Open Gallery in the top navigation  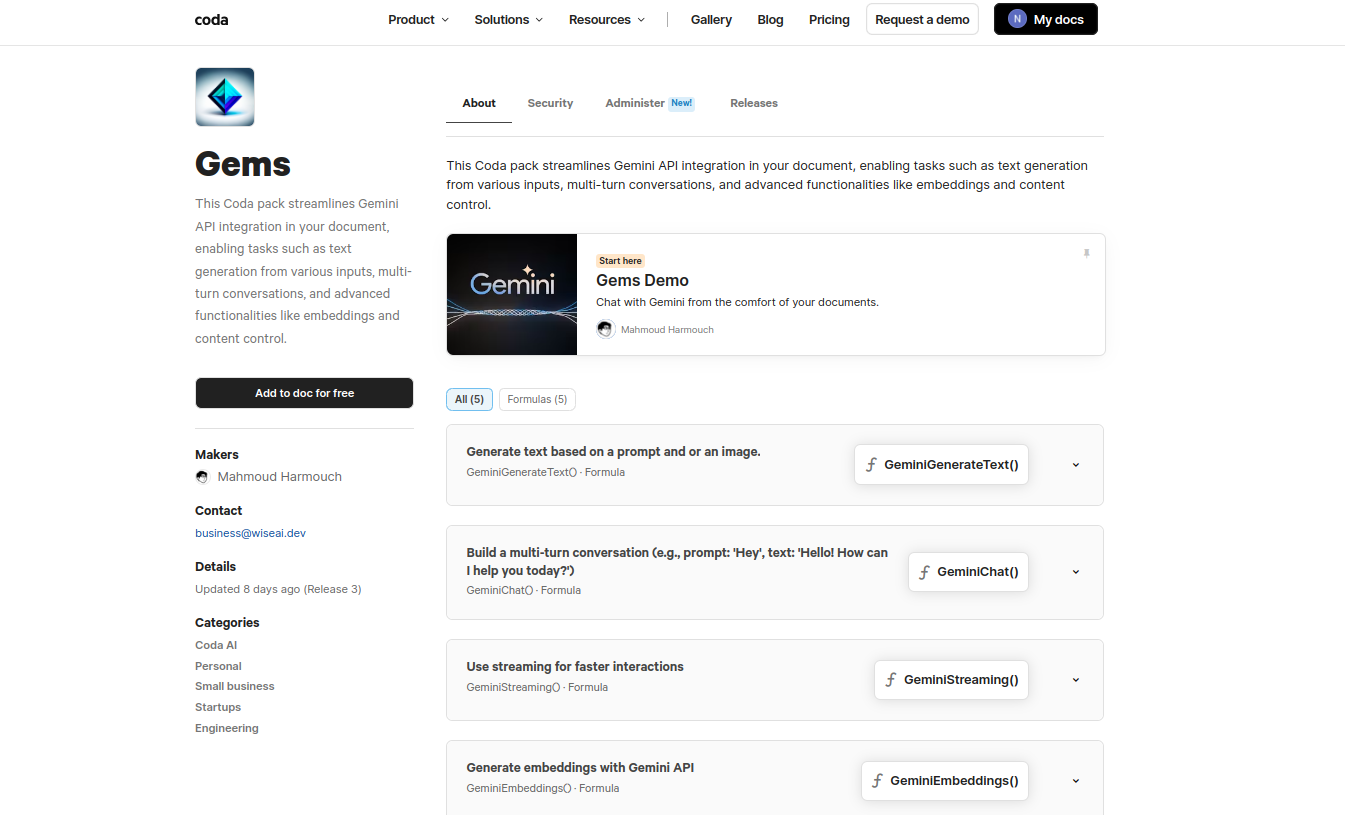tap(711, 19)
